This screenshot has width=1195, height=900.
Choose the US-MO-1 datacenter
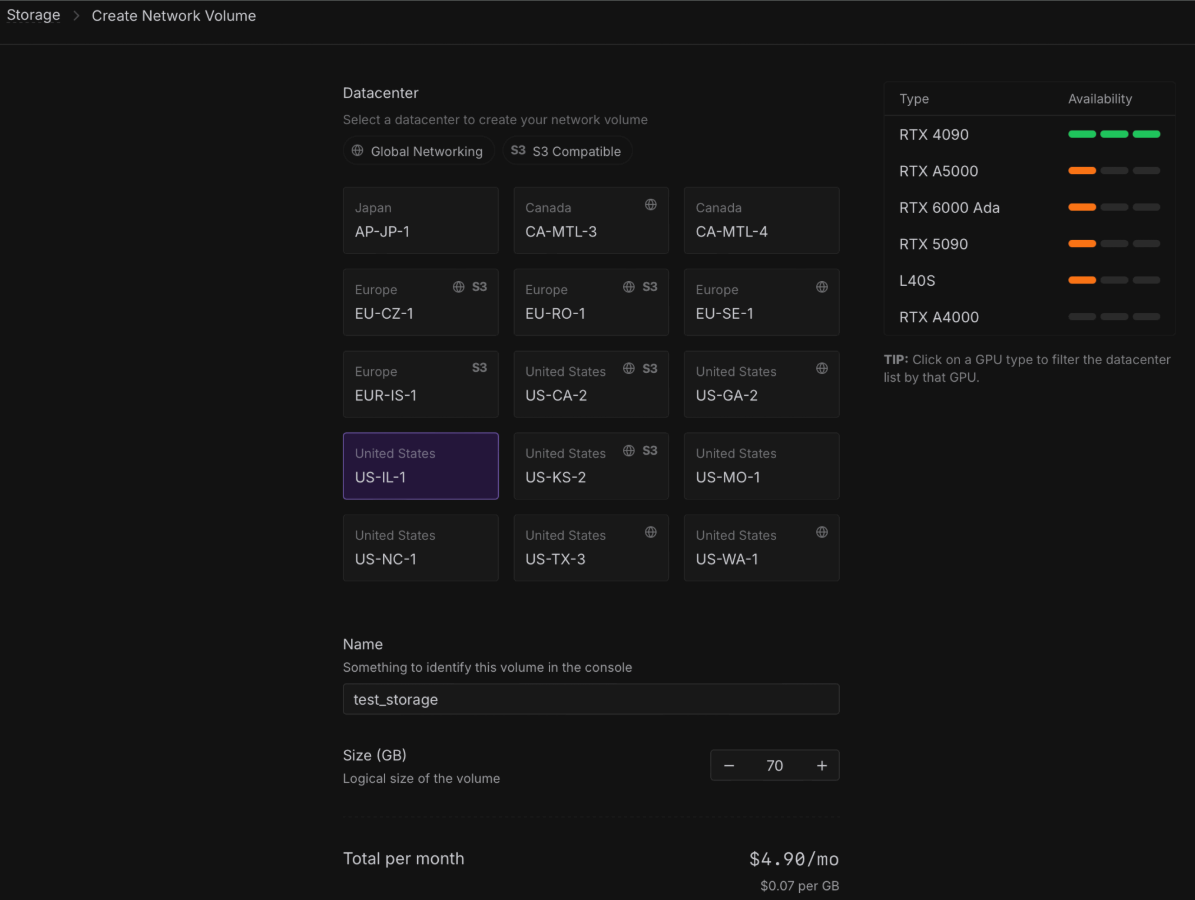point(761,466)
